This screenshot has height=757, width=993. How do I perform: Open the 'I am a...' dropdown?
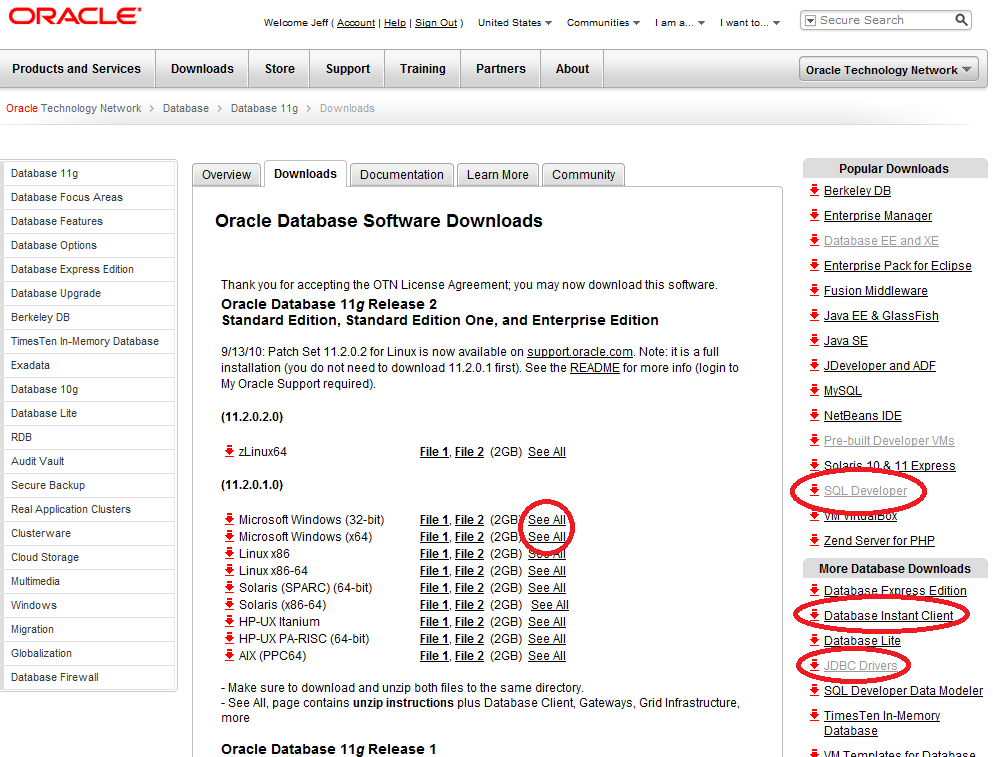(x=680, y=23)
